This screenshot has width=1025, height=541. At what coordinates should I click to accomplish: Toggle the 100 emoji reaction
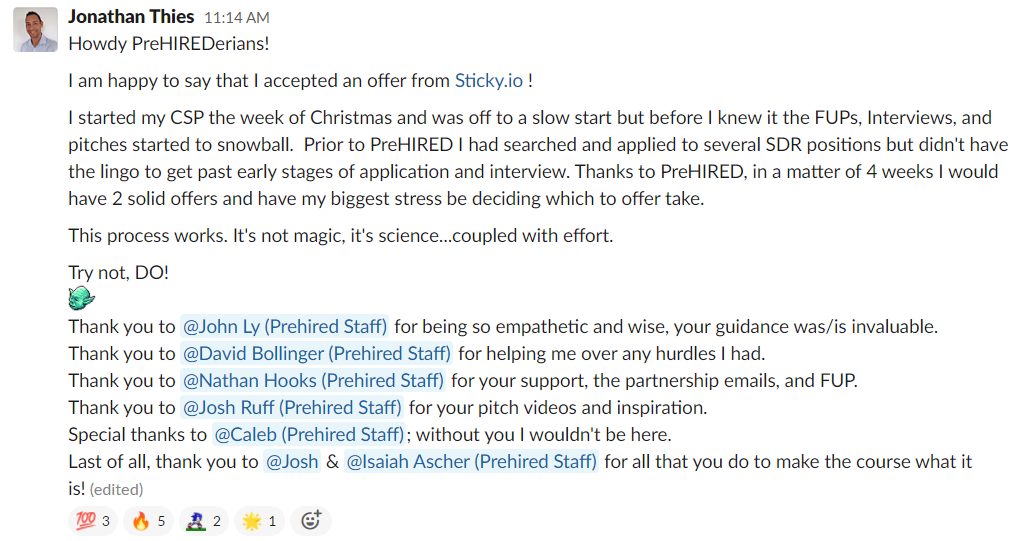pyautogui.click(x=92, y=521)
